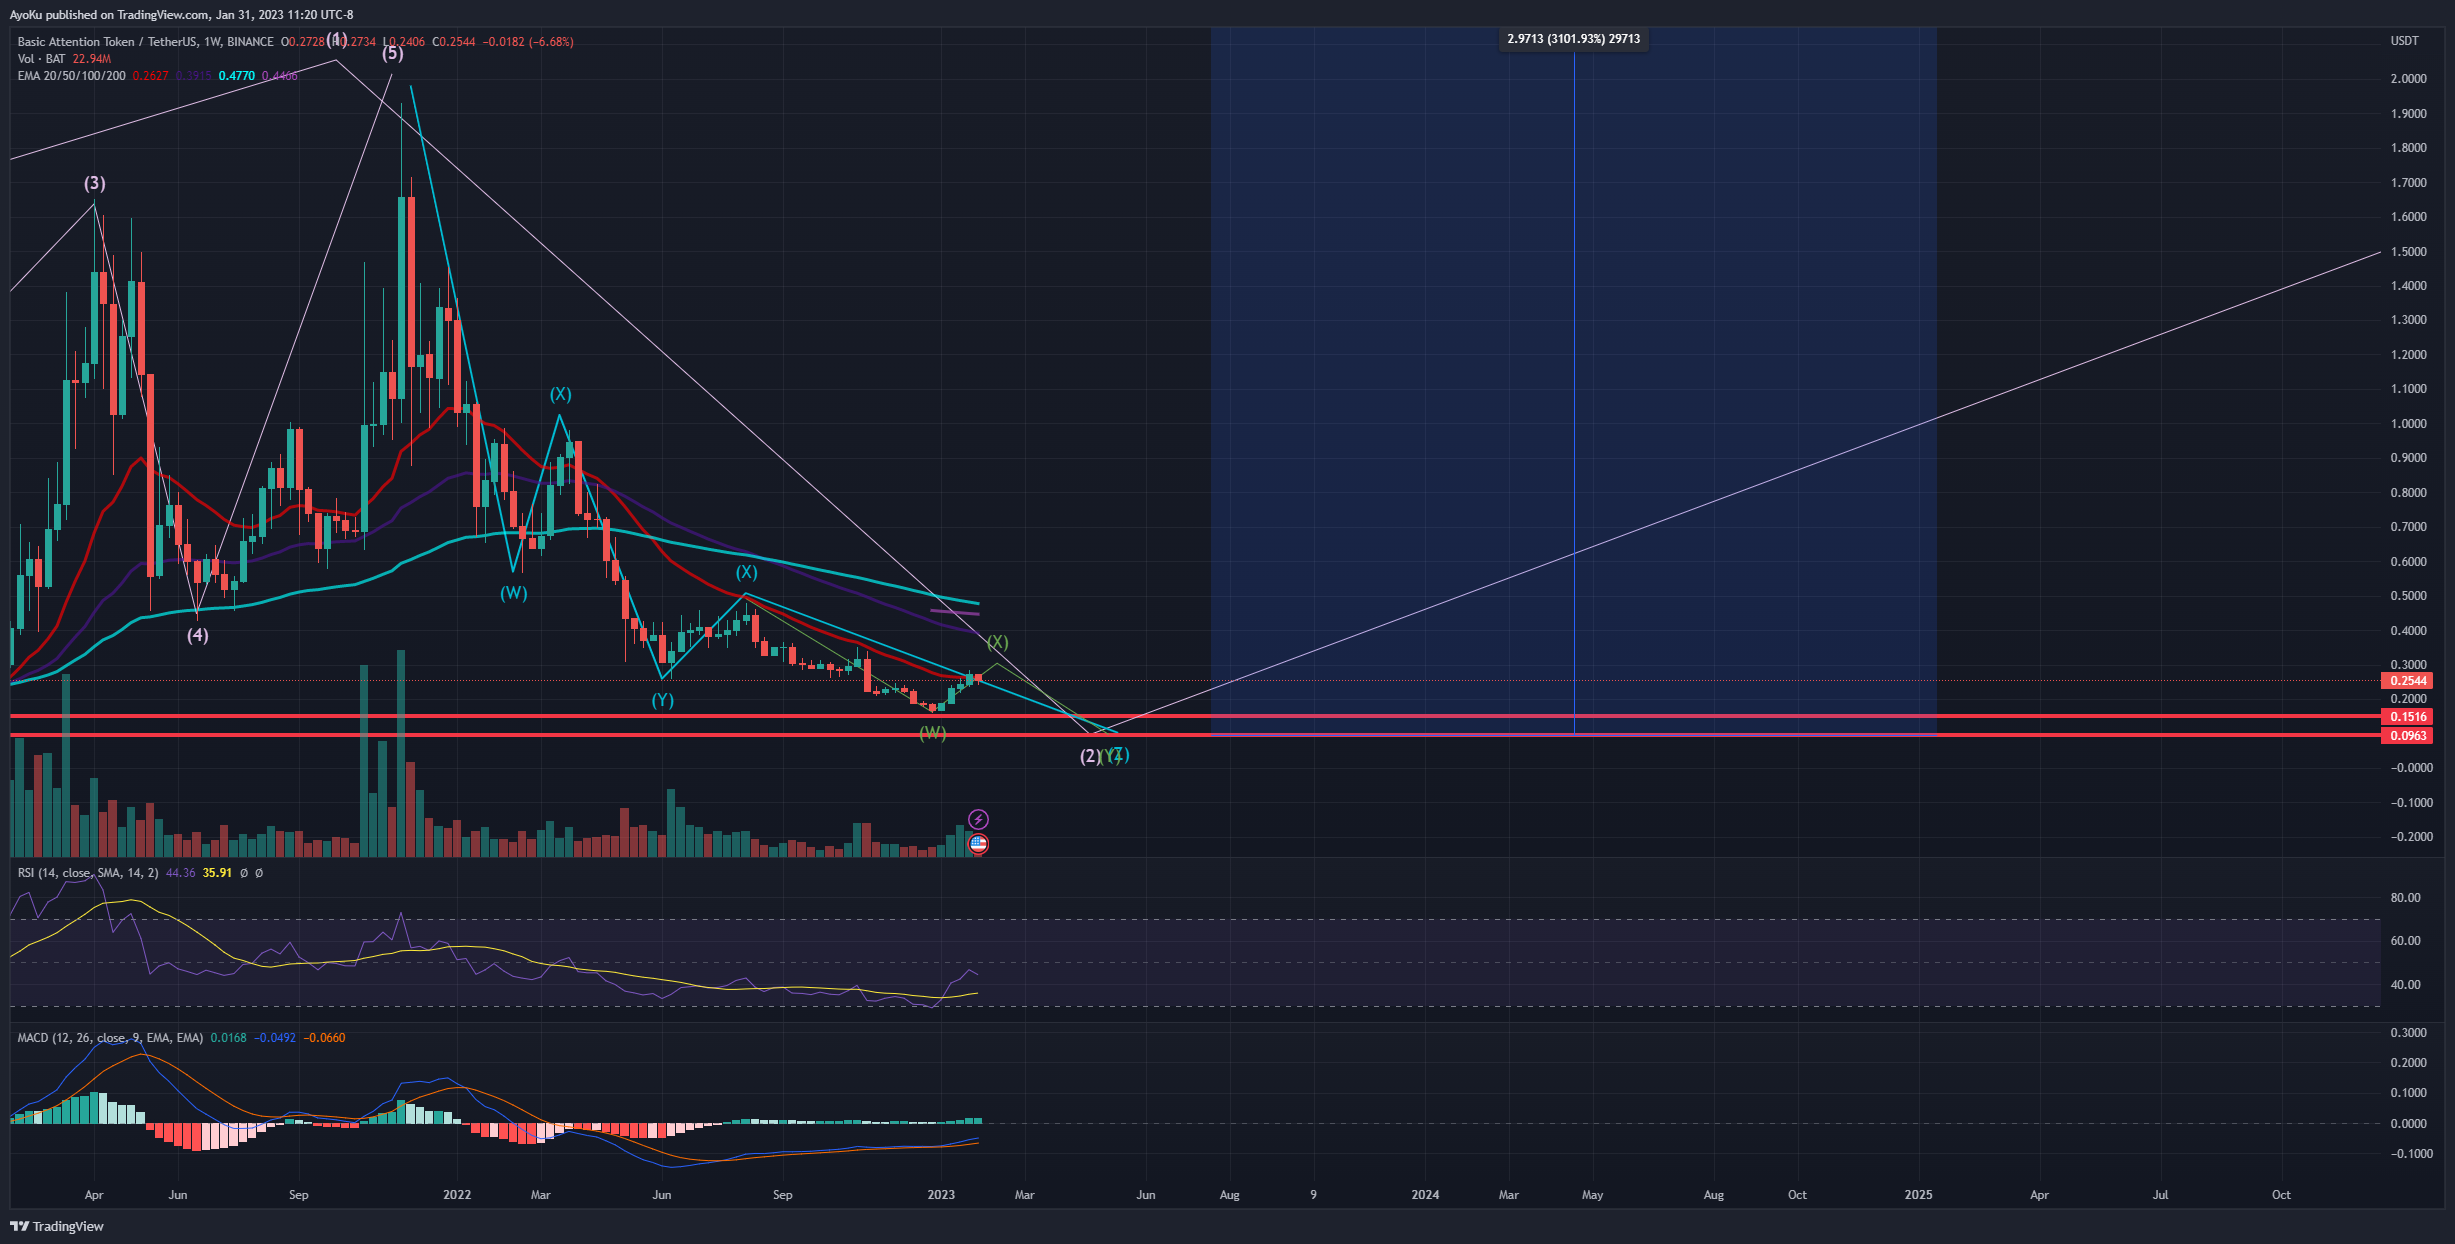Click the RSI (14, close, SMA, 14, 2) legend

click(88, 873)
